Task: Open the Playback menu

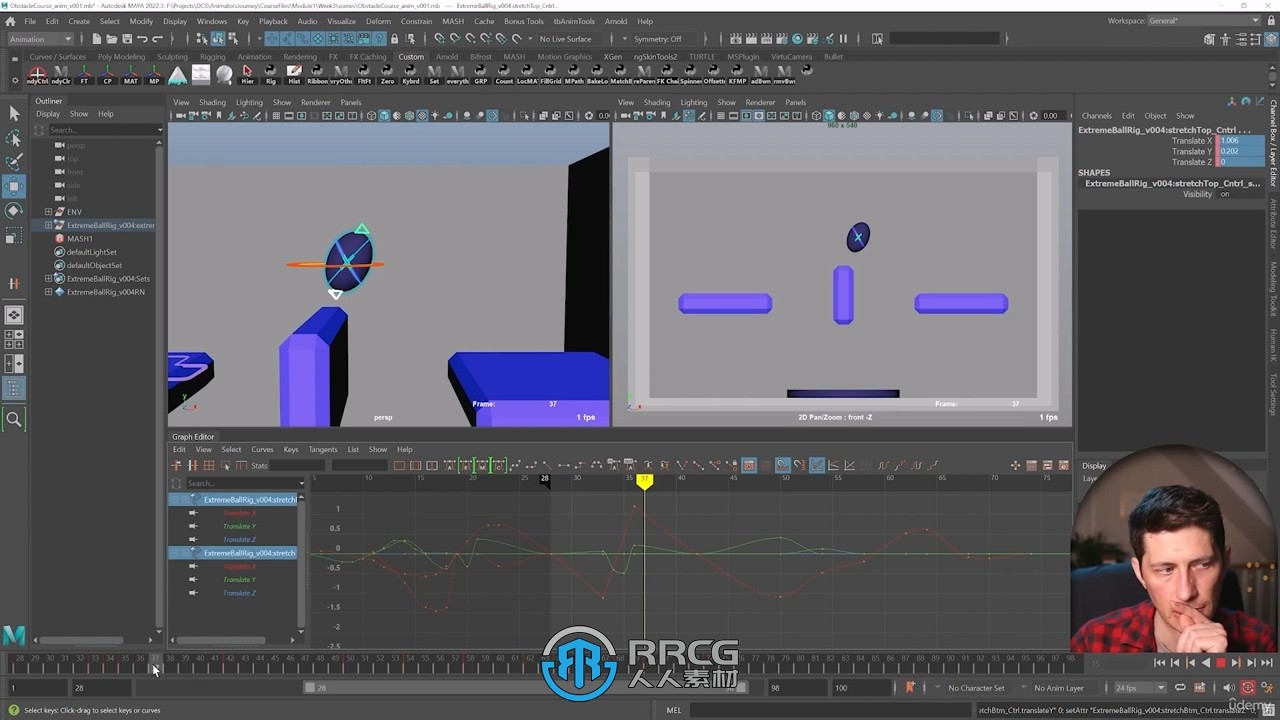Action: (273, 21)
